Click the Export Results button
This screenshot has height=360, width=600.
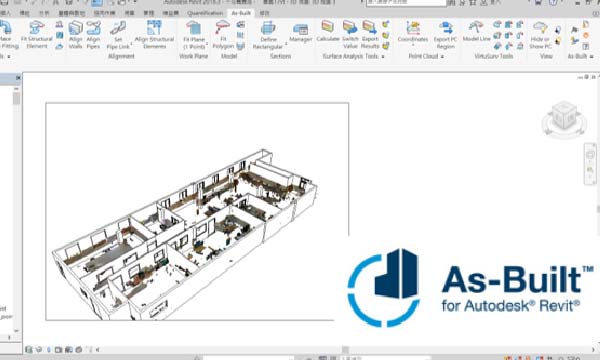pos(370,35)
